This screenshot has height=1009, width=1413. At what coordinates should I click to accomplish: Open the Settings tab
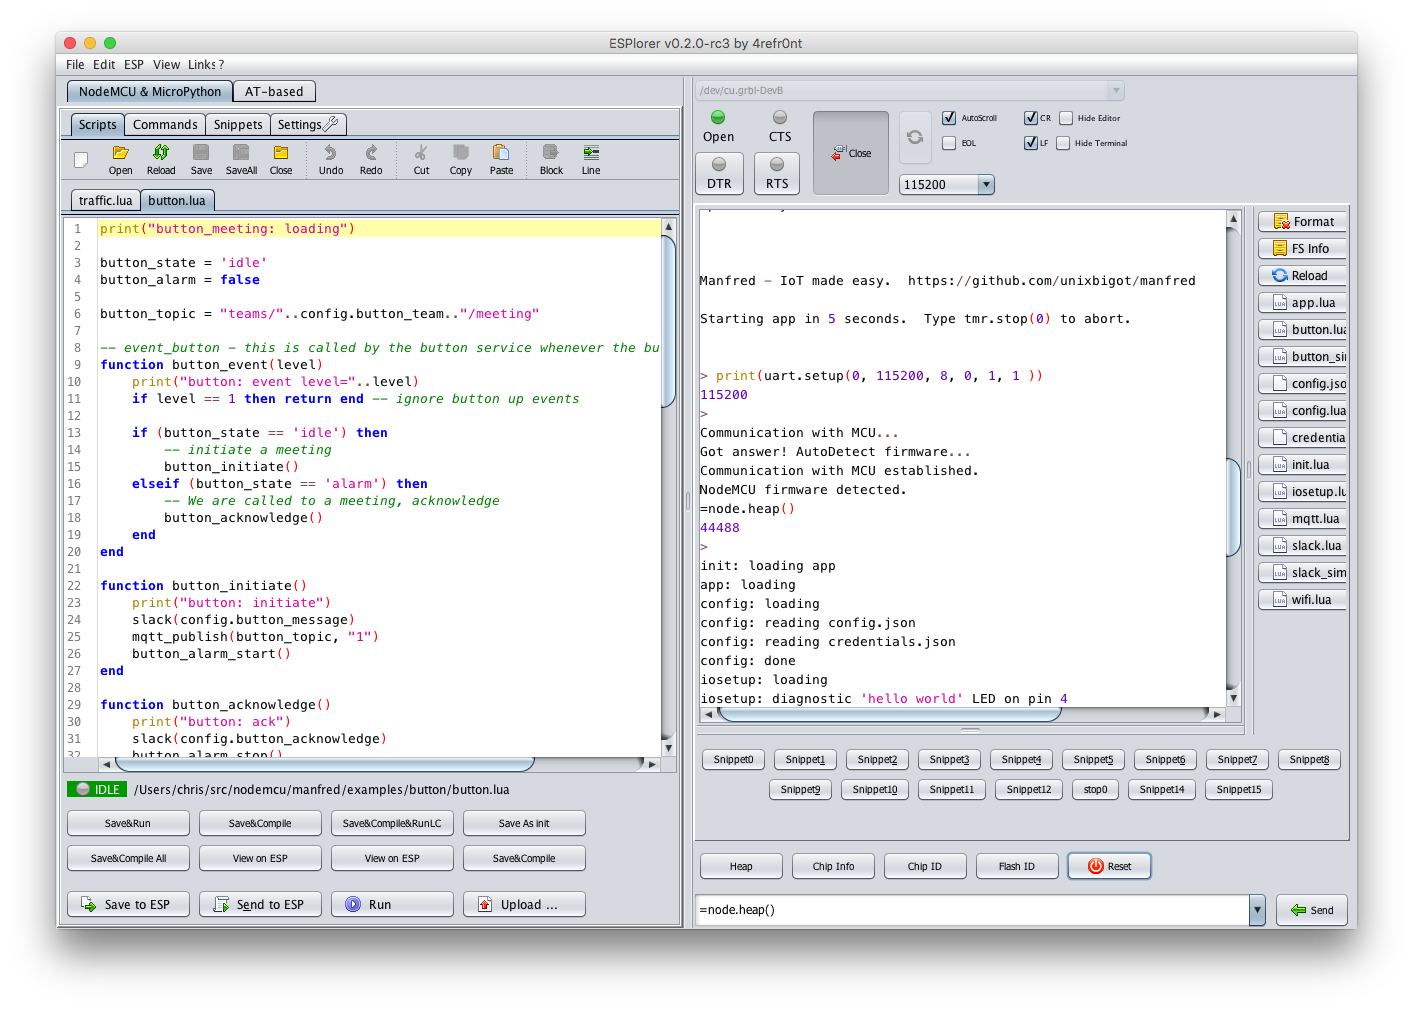(308, 124)
